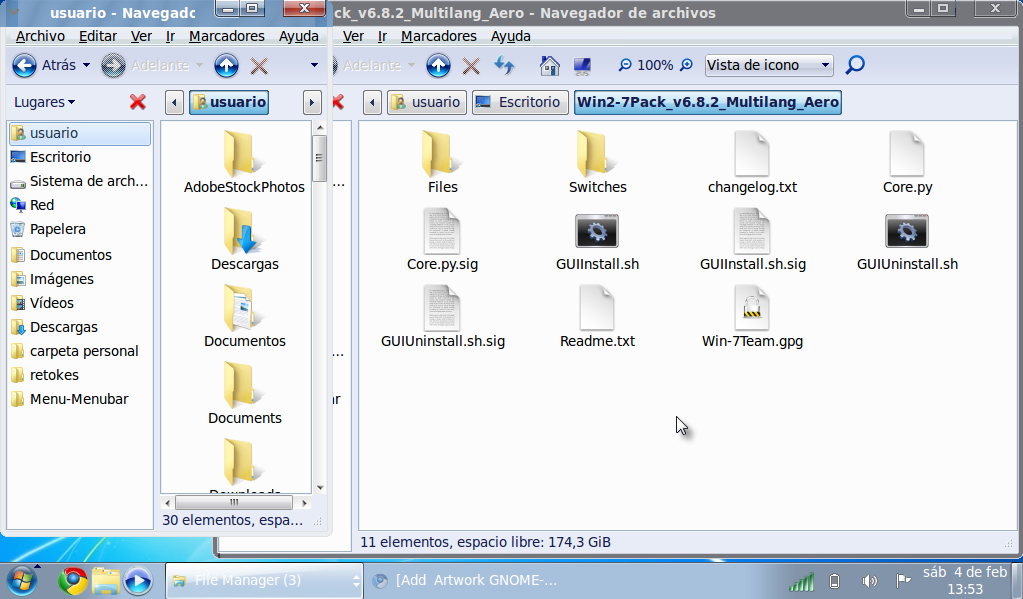The width and height of the screenshot is (1023, 599).
Task: Click right path arrow in usuario window
Action: pos(312,102)
